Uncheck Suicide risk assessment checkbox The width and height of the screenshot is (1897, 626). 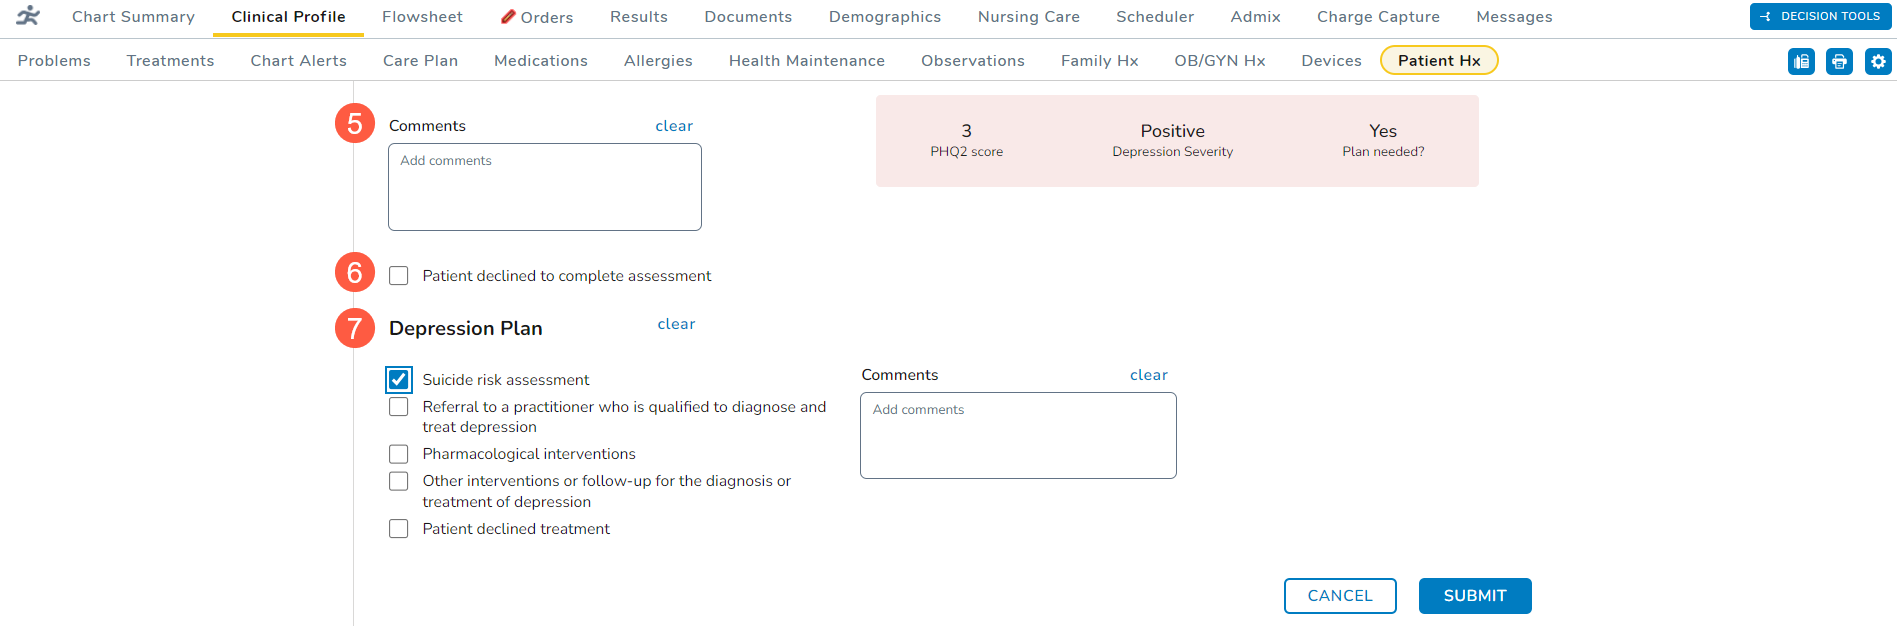pos(399,380)
